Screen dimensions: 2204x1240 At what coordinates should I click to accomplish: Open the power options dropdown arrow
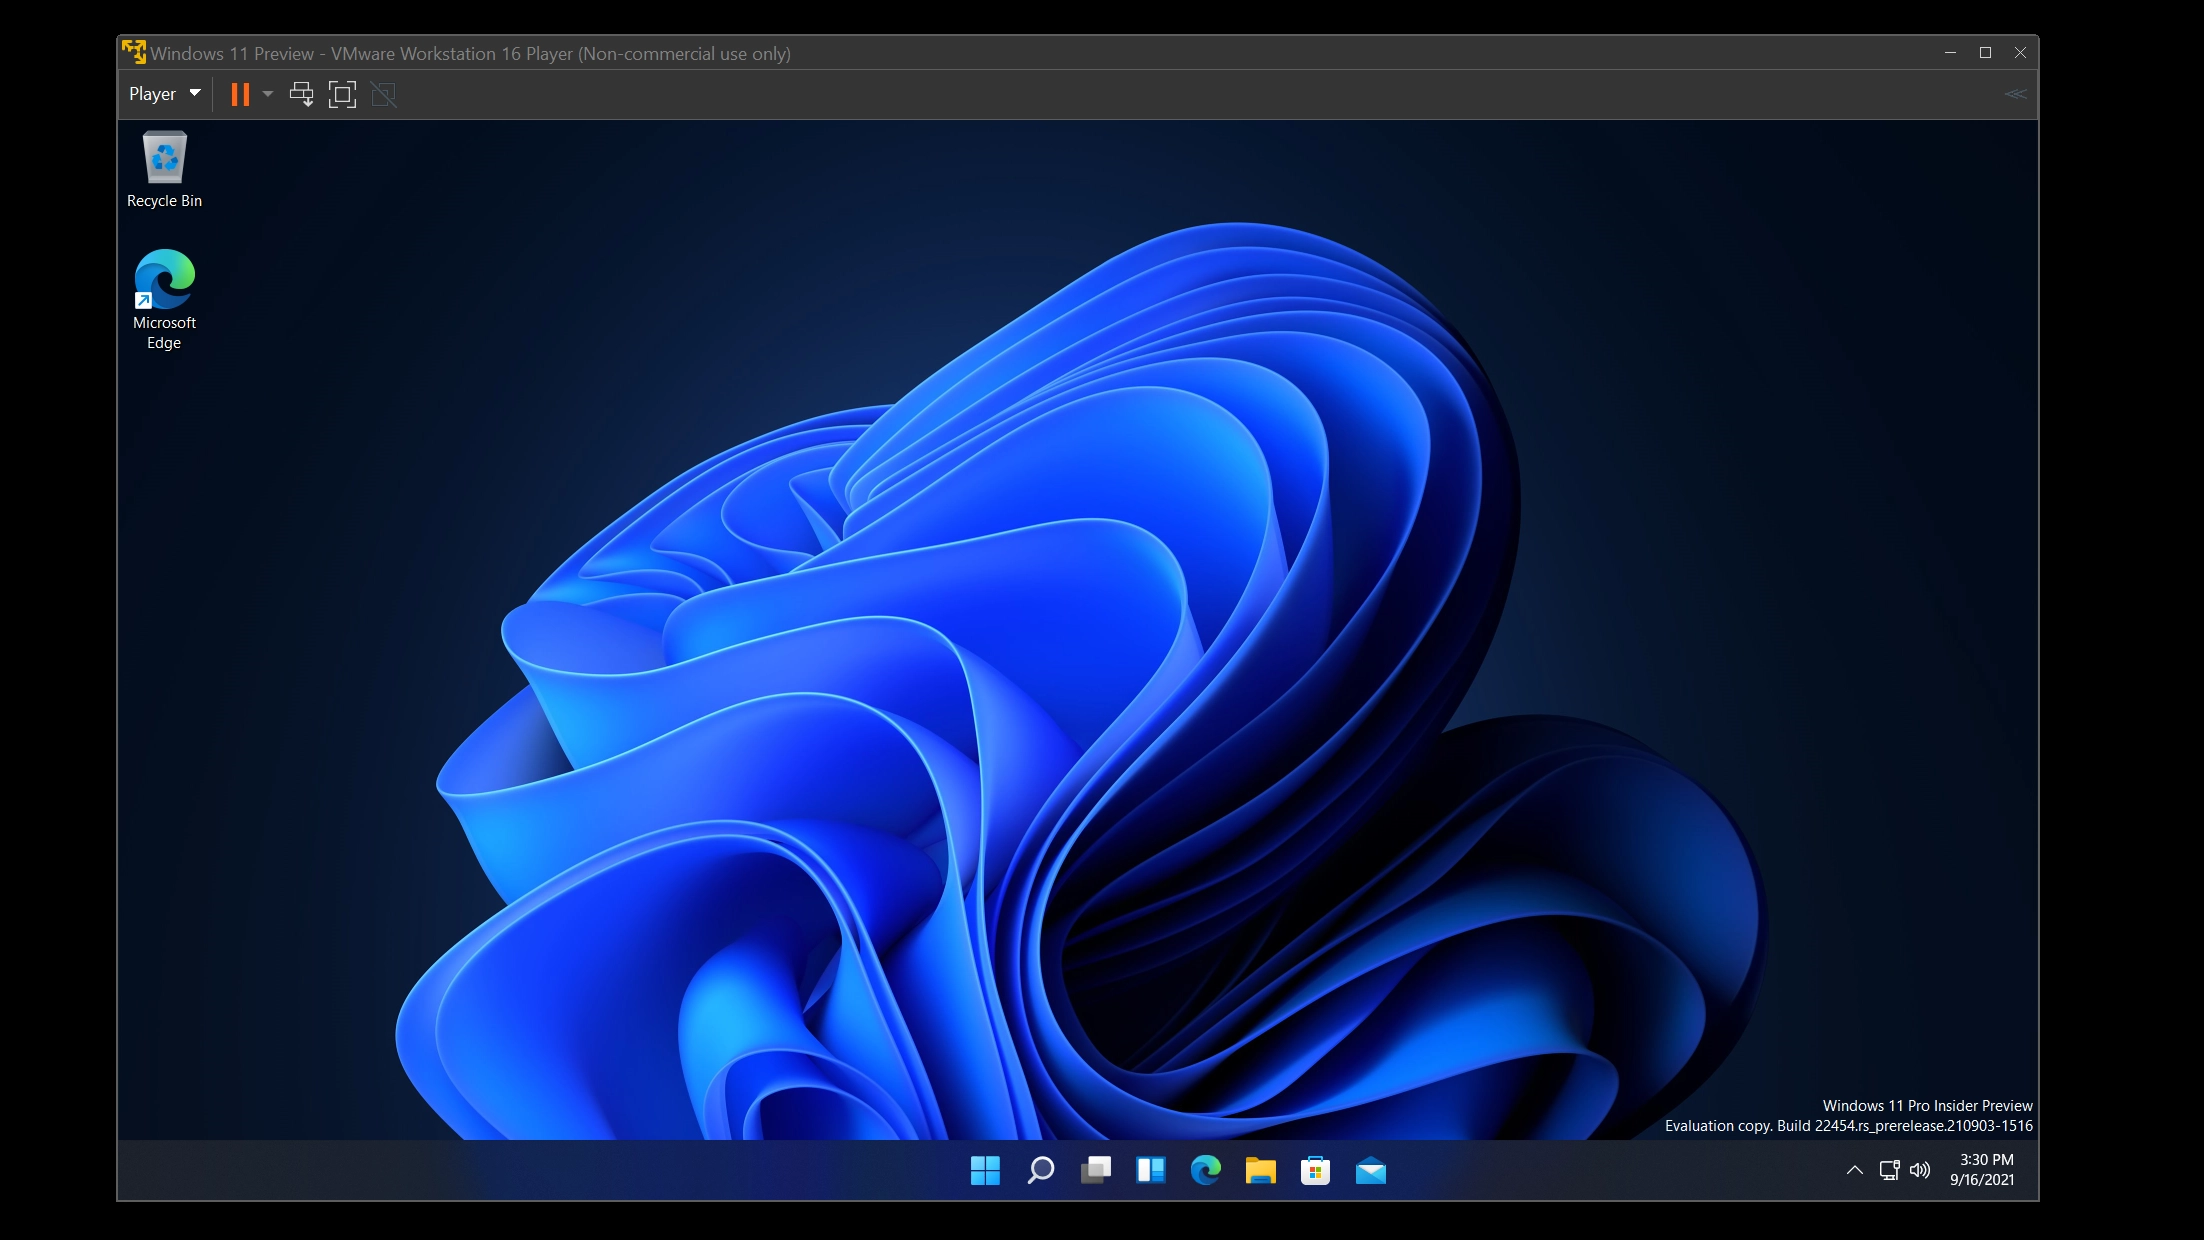(x=268, y=94)
